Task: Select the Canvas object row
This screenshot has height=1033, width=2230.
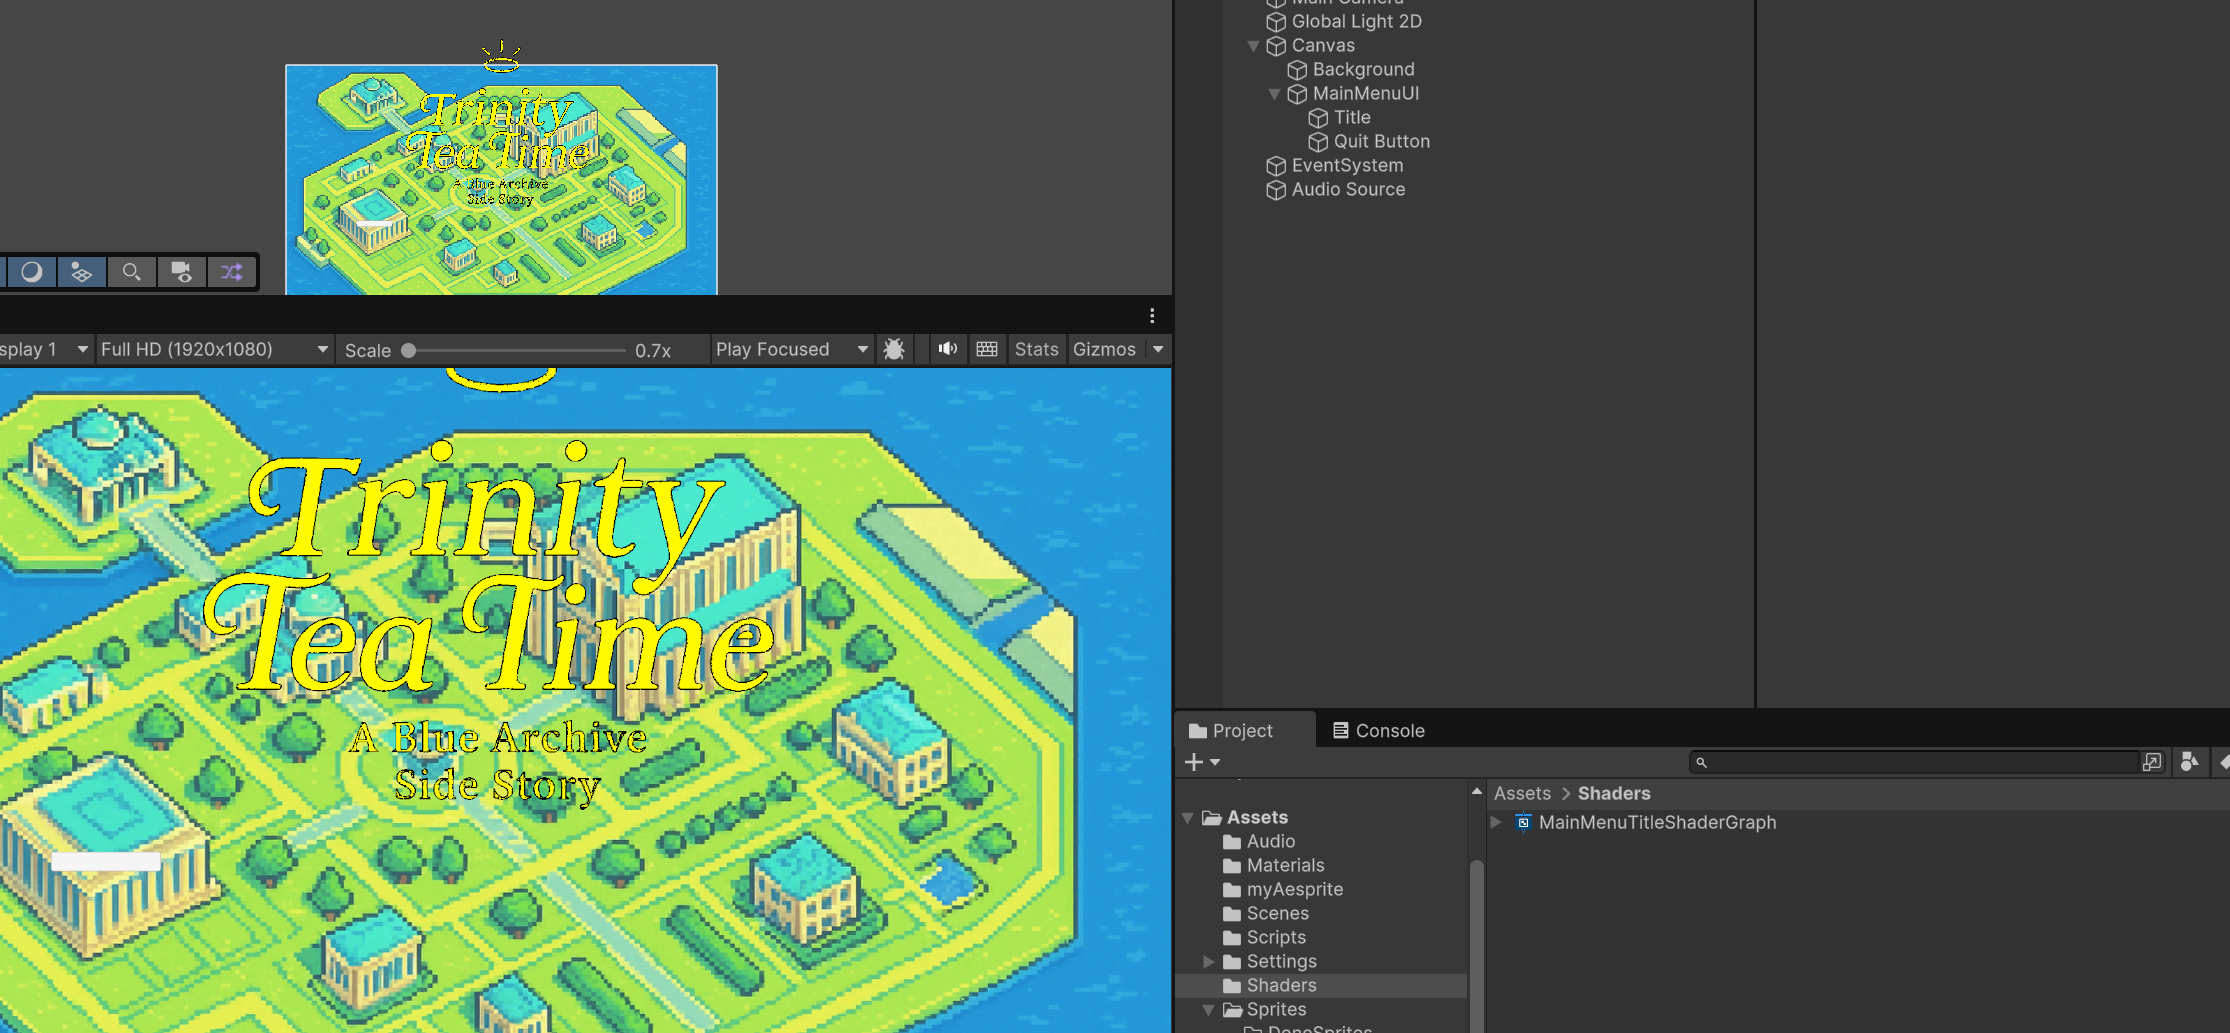Action: pos(1323,45)
